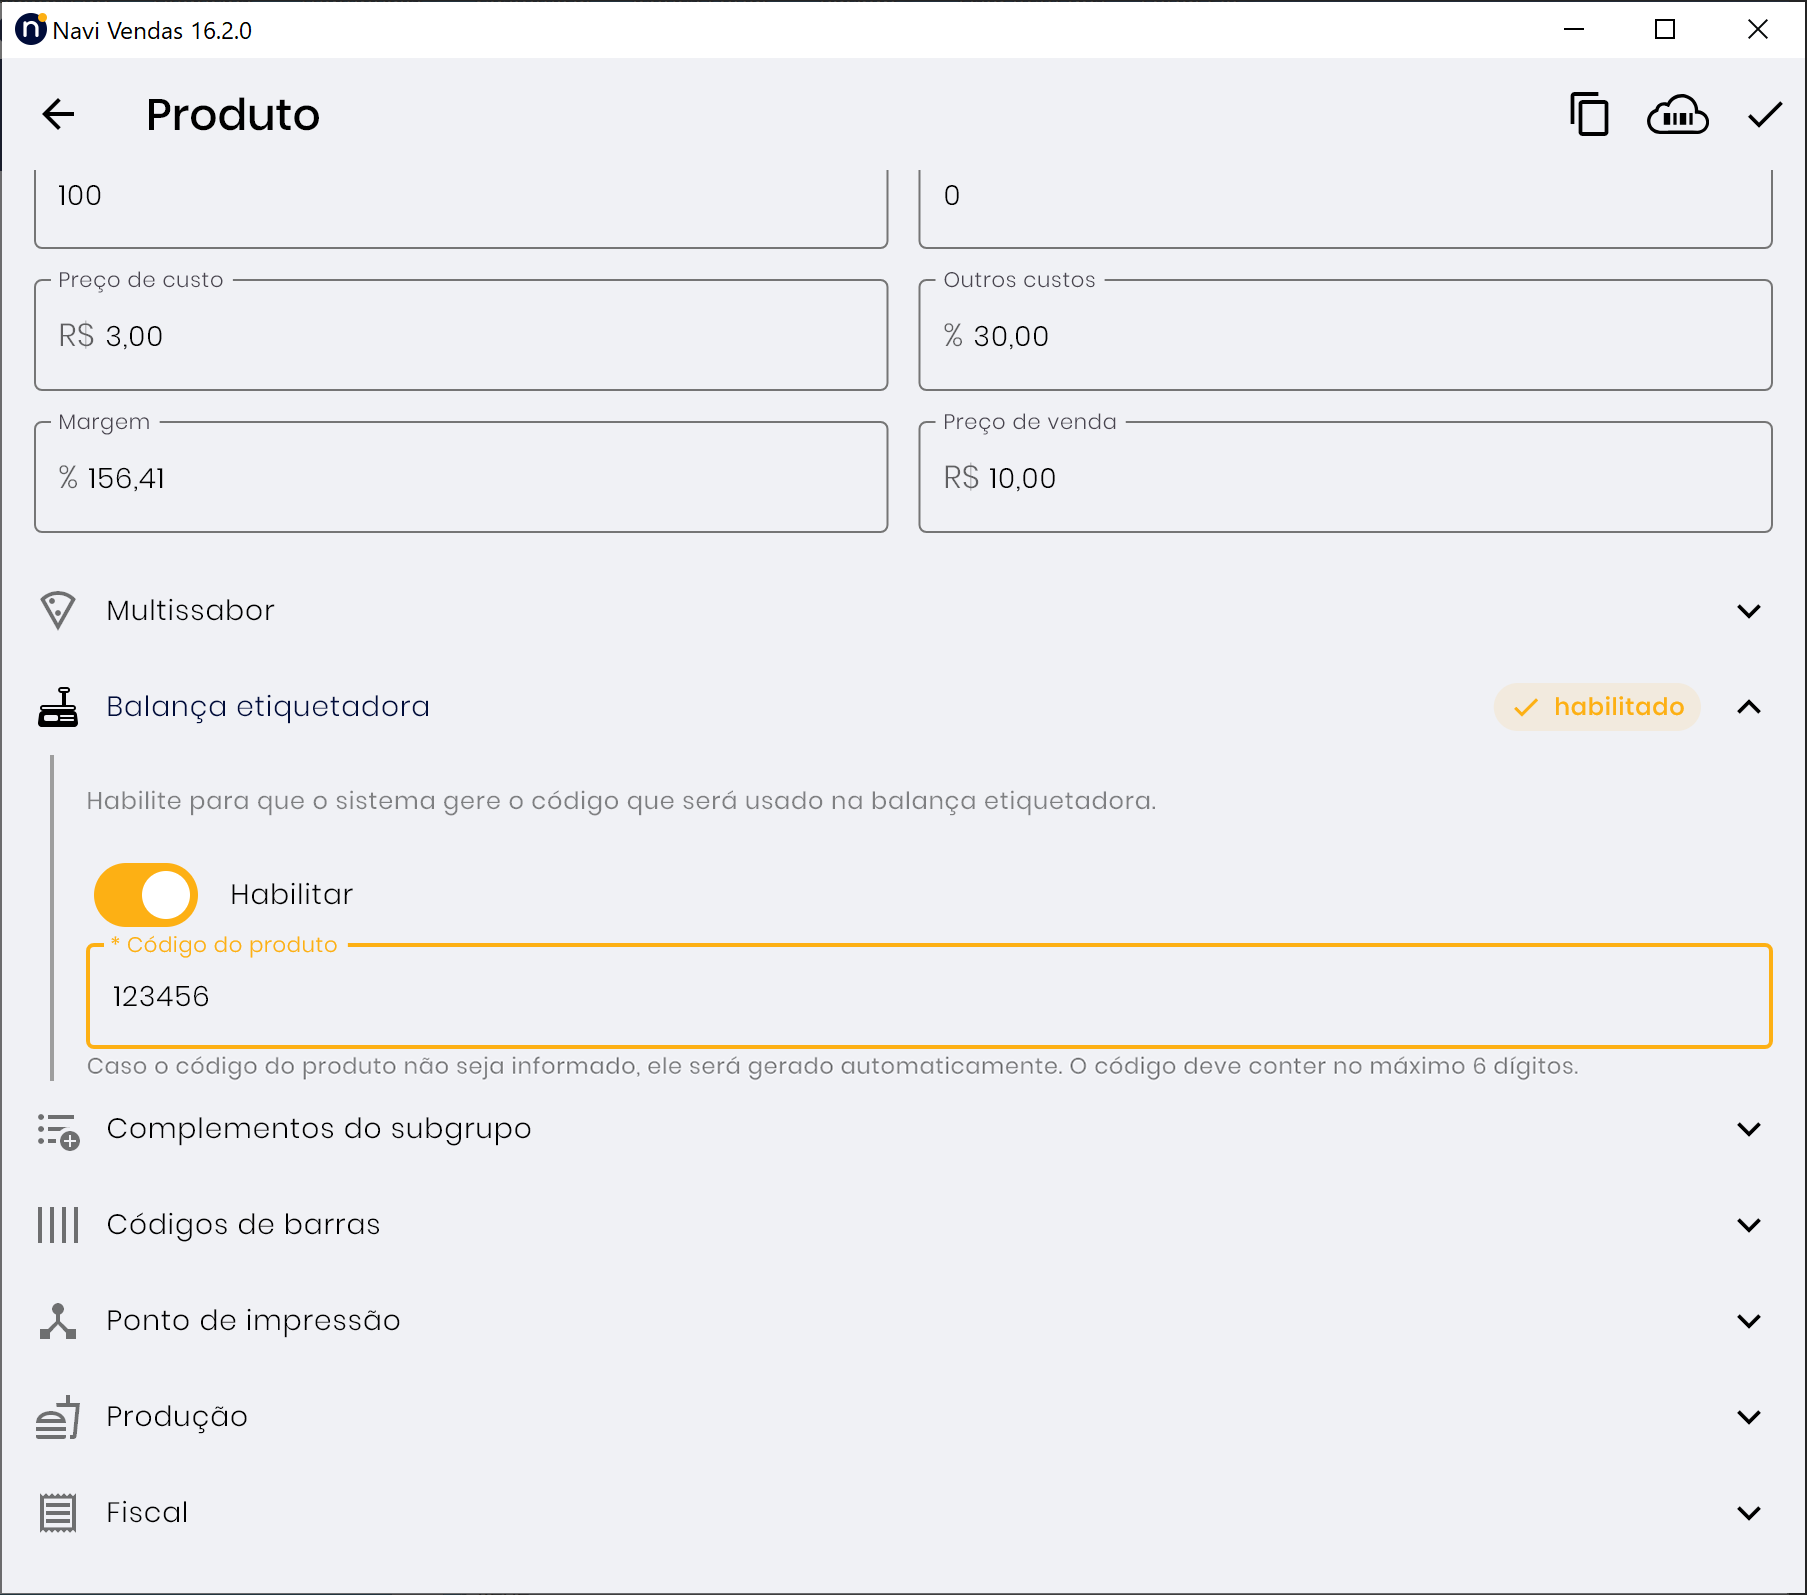Open the Complementos do subgrupo section
Viewport: 1807px width, 1595px height.
pyautogui.click(x=318, y=1128)
